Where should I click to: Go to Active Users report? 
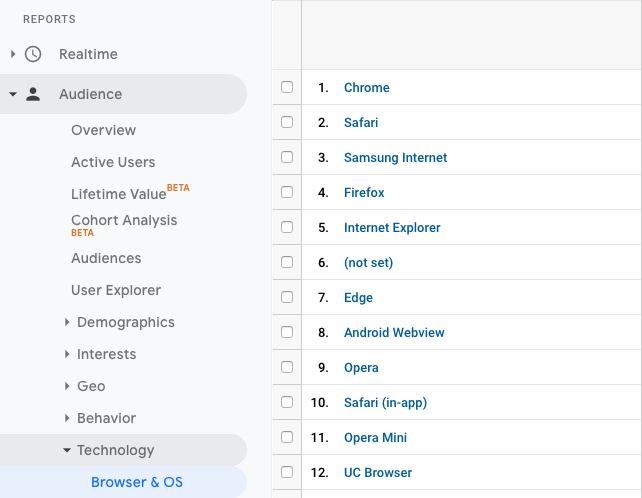click(113, 162)
